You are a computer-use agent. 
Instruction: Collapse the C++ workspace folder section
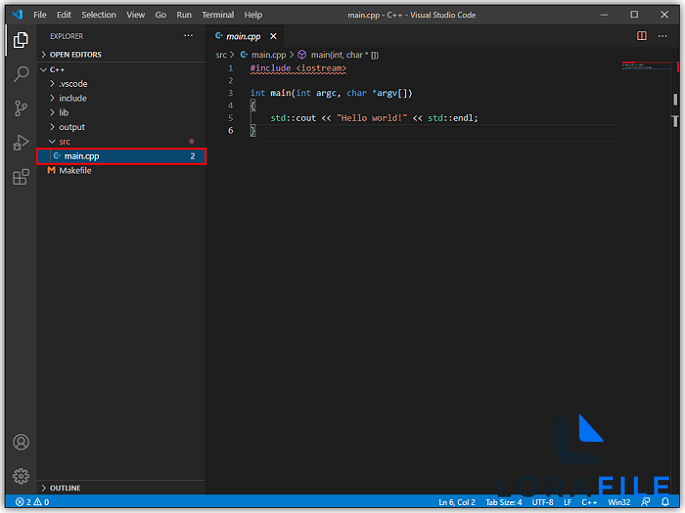point(121,69)
